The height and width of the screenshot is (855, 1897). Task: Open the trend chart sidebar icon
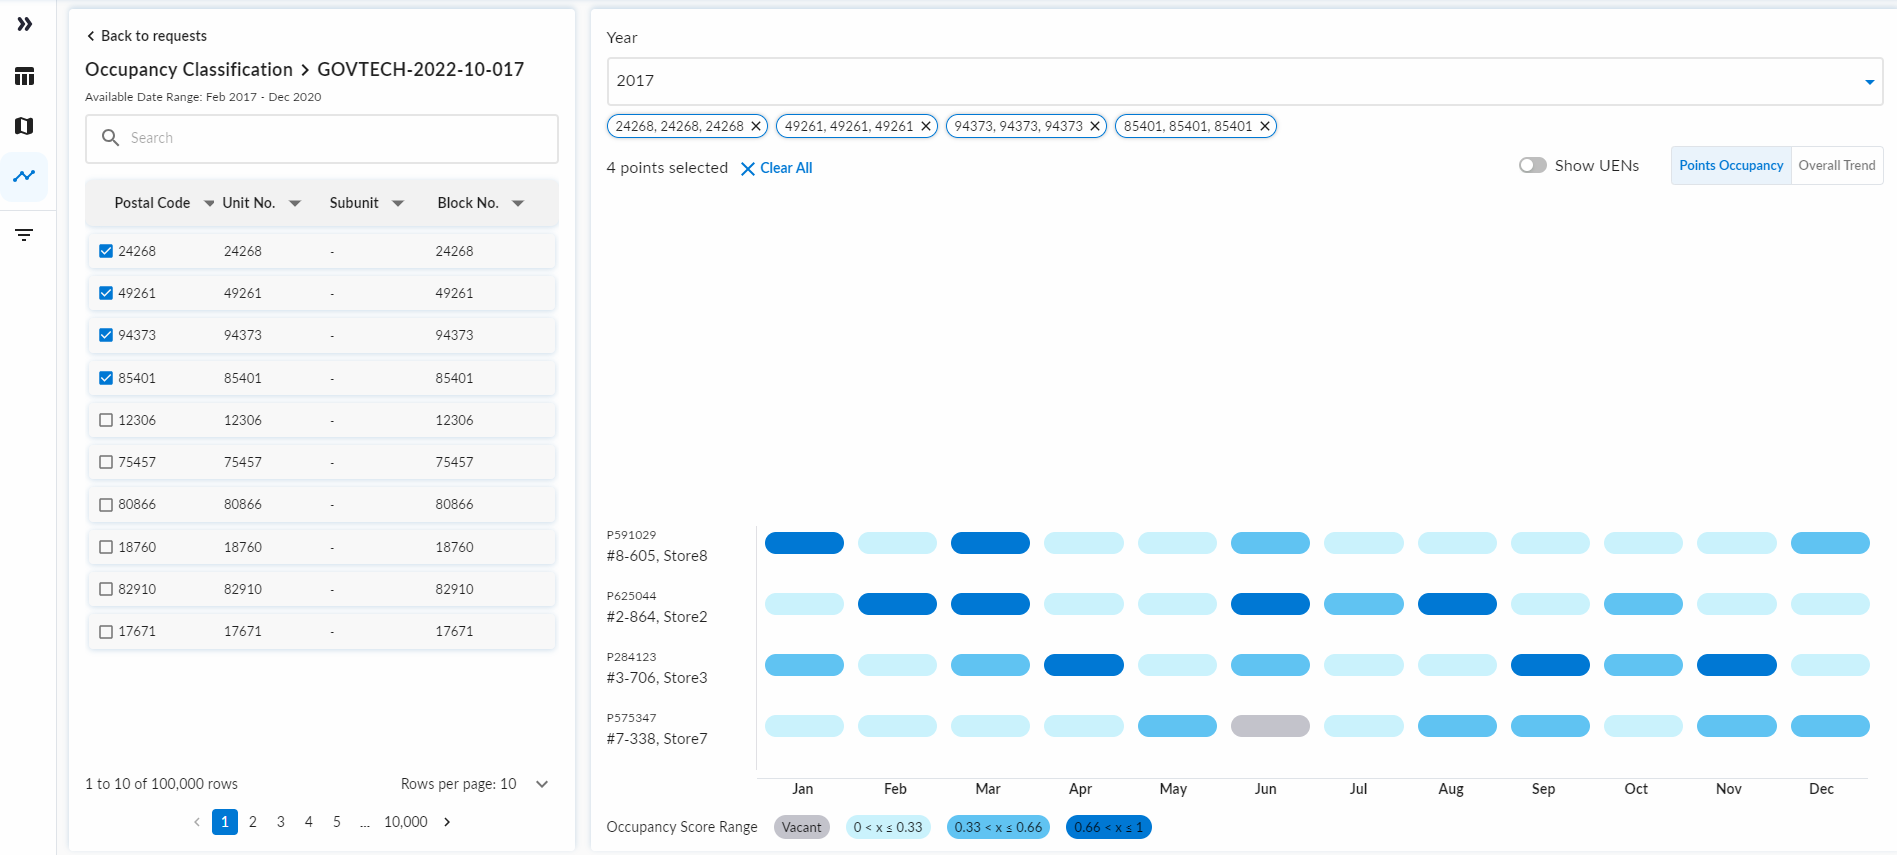pyautogui.click(x=25, y=176)
